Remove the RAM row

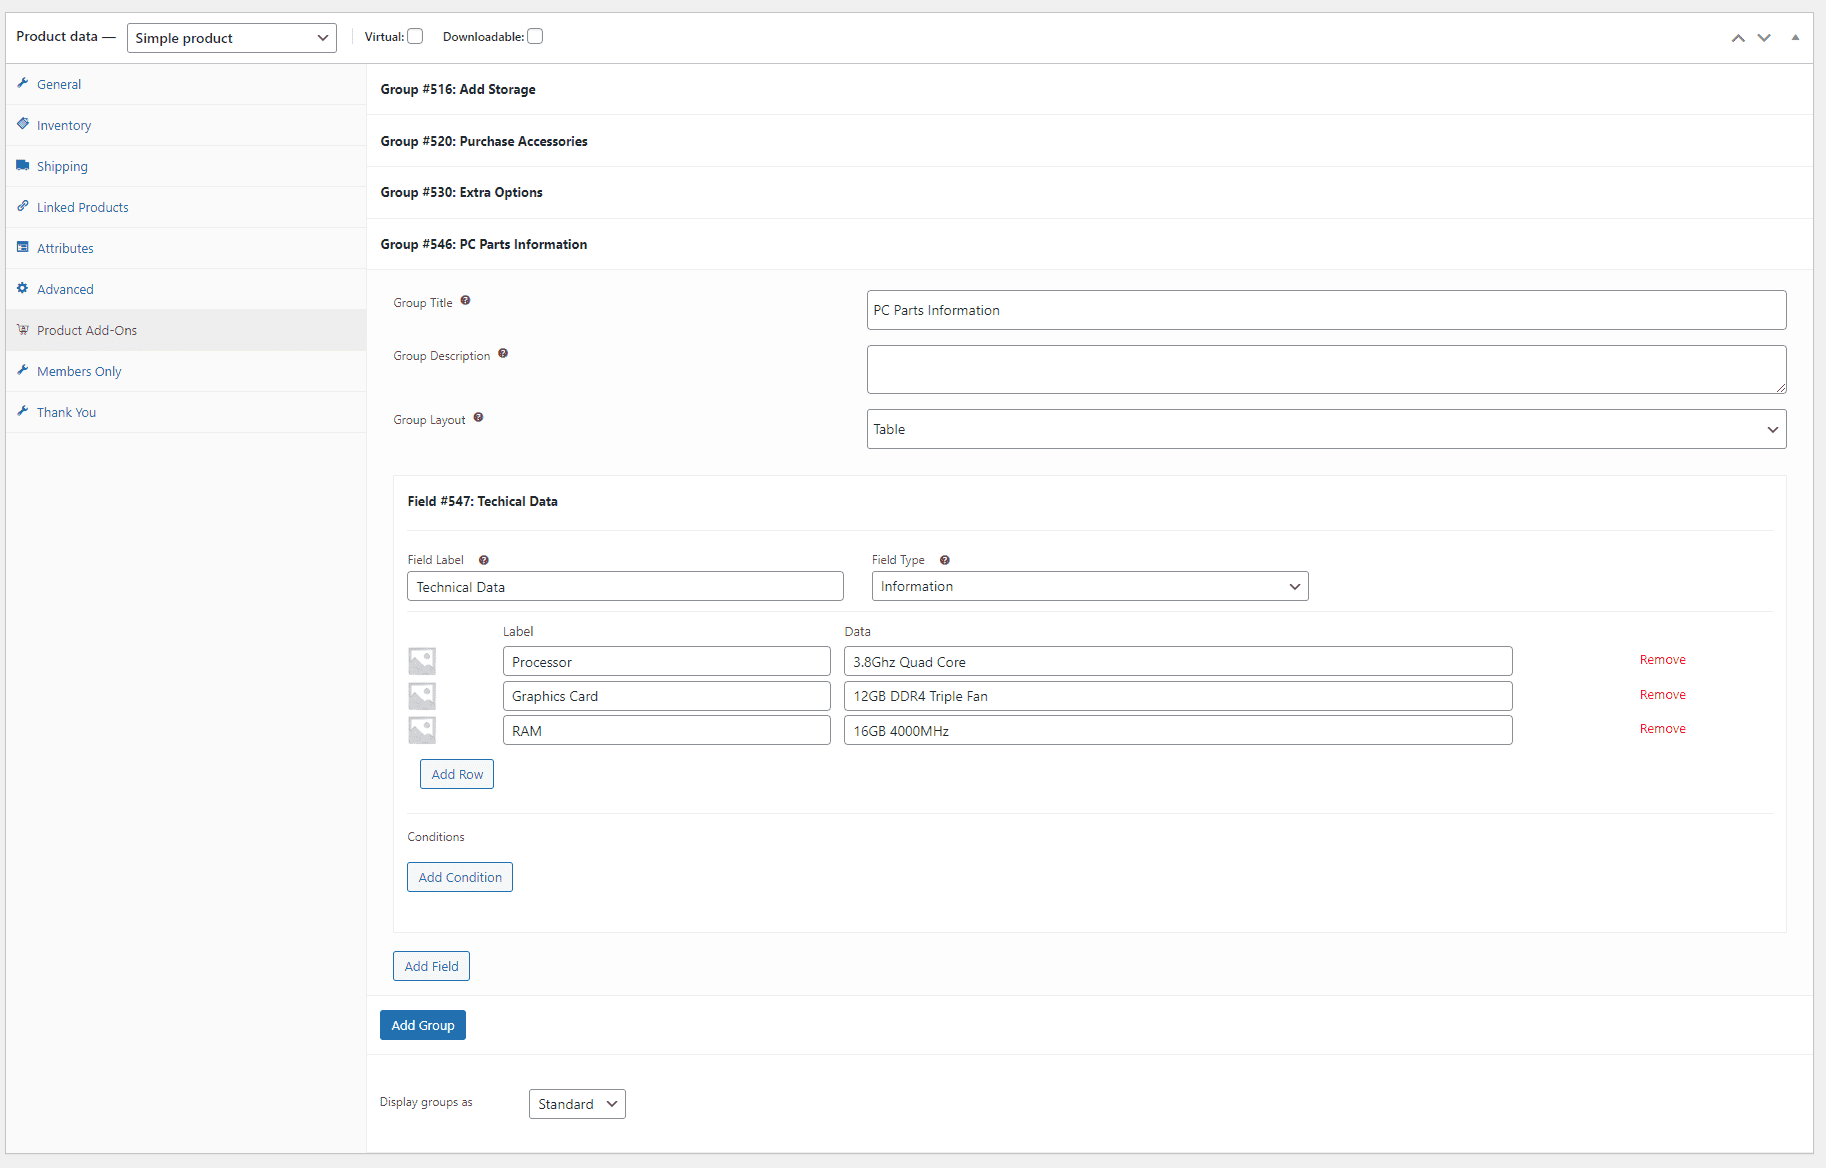tap(1663, 729)
